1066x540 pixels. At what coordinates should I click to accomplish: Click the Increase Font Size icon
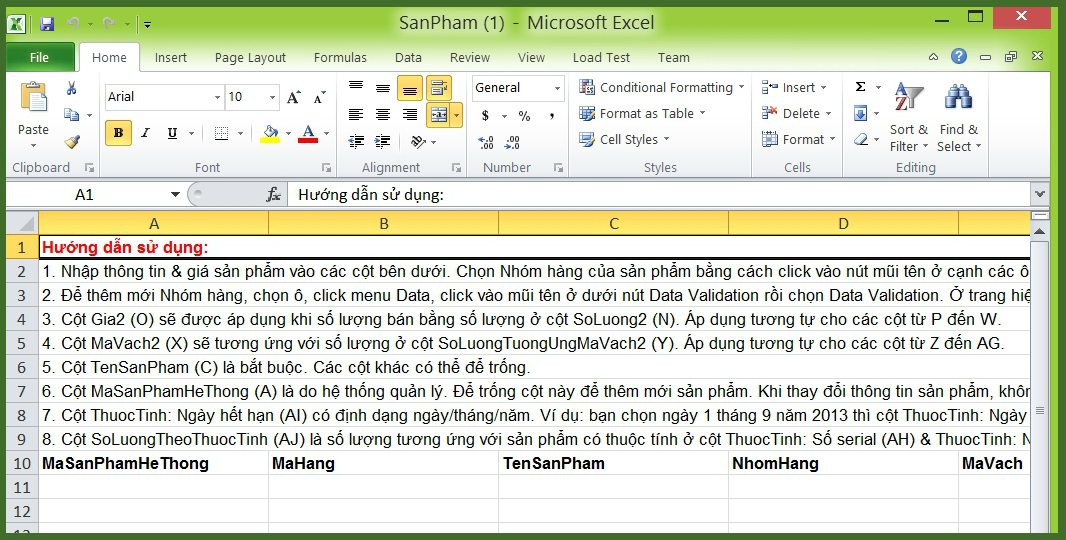[294, 97]
